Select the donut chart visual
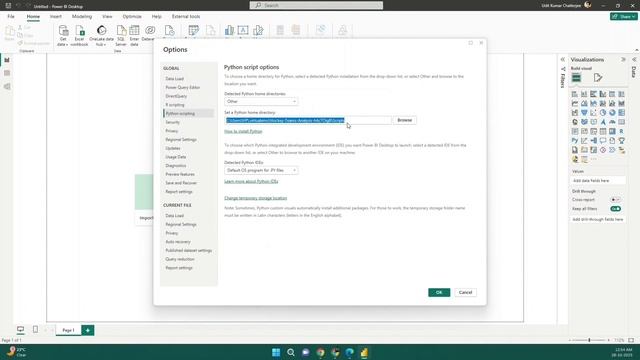640x360 pixels. (x=612, y=113)
